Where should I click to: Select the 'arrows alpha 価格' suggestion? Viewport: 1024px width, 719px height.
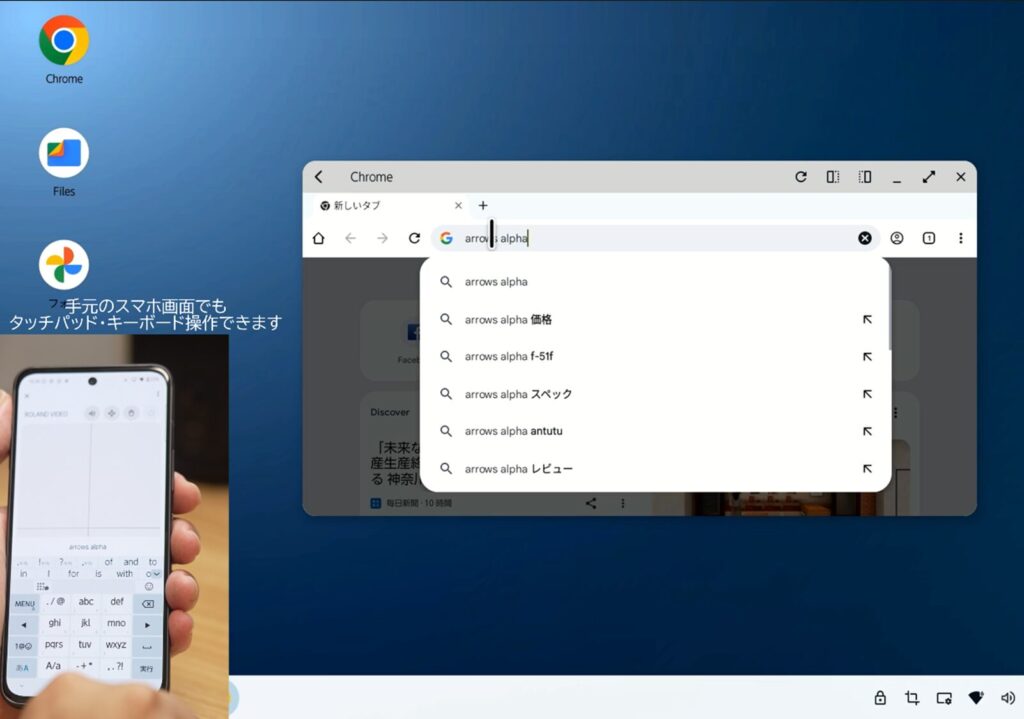pyautogui.click(x=655, y=319)
